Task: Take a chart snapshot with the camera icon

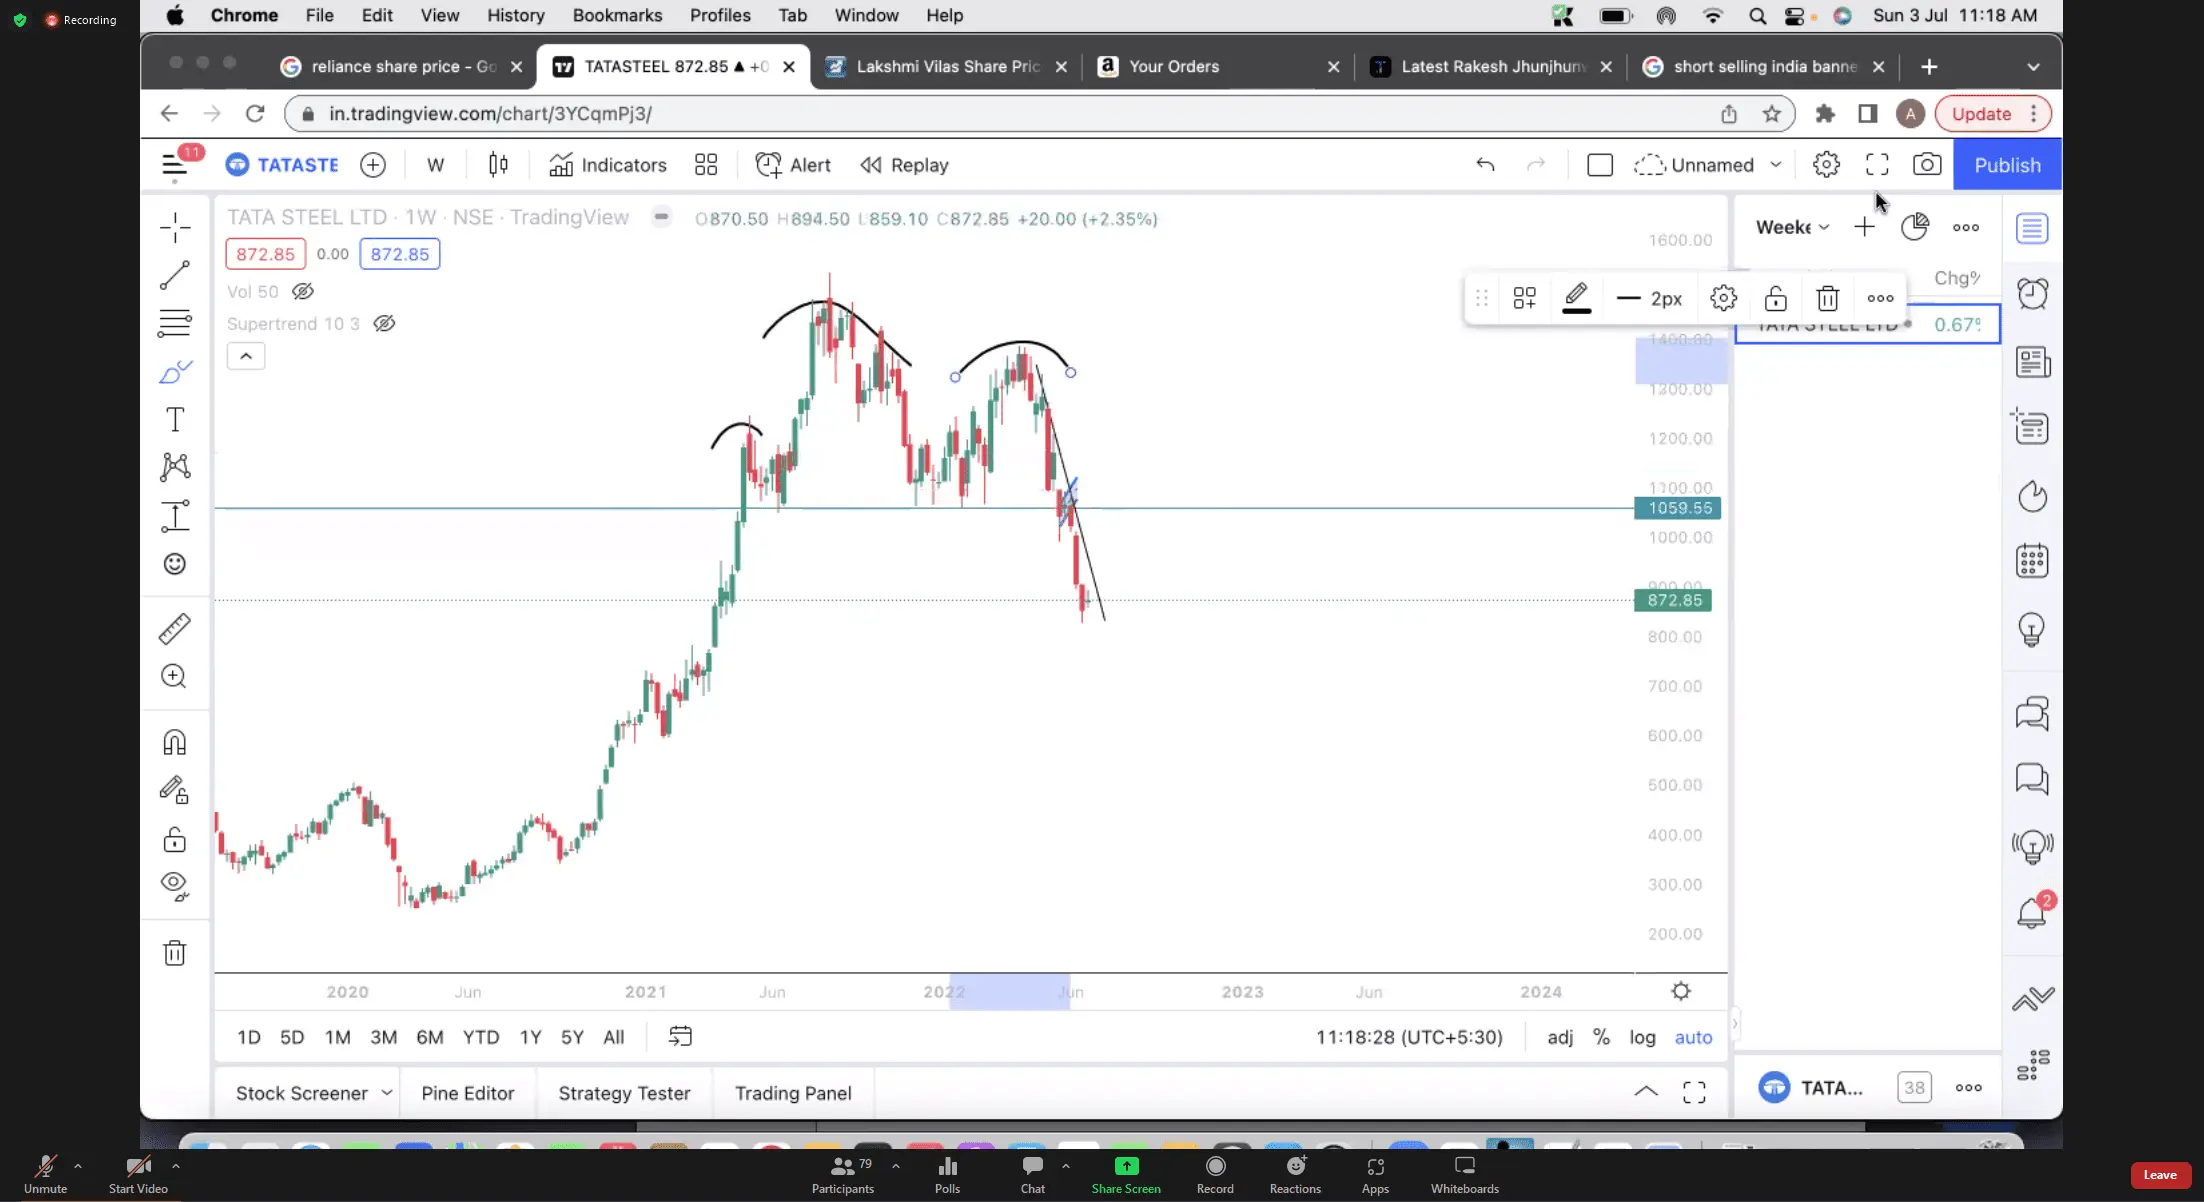Action: coord(1927,165)
